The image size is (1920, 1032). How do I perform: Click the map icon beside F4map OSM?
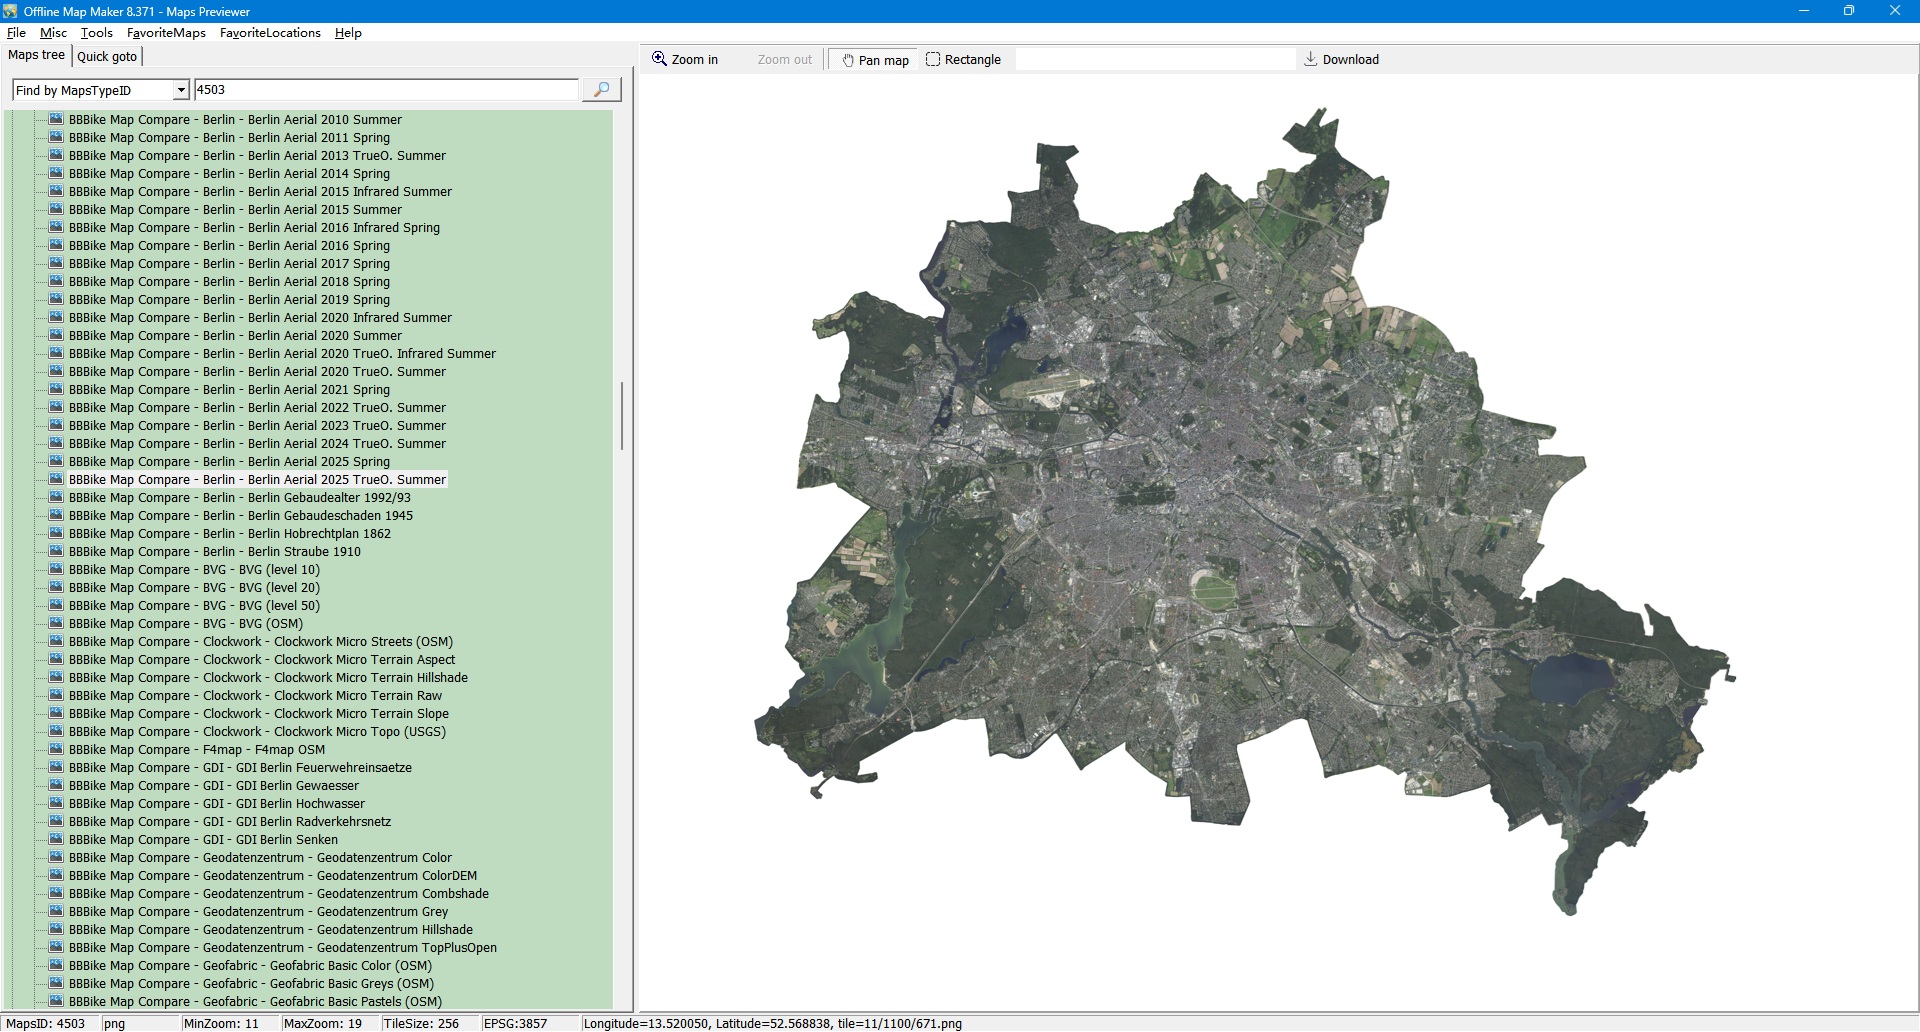click(56, 749)
